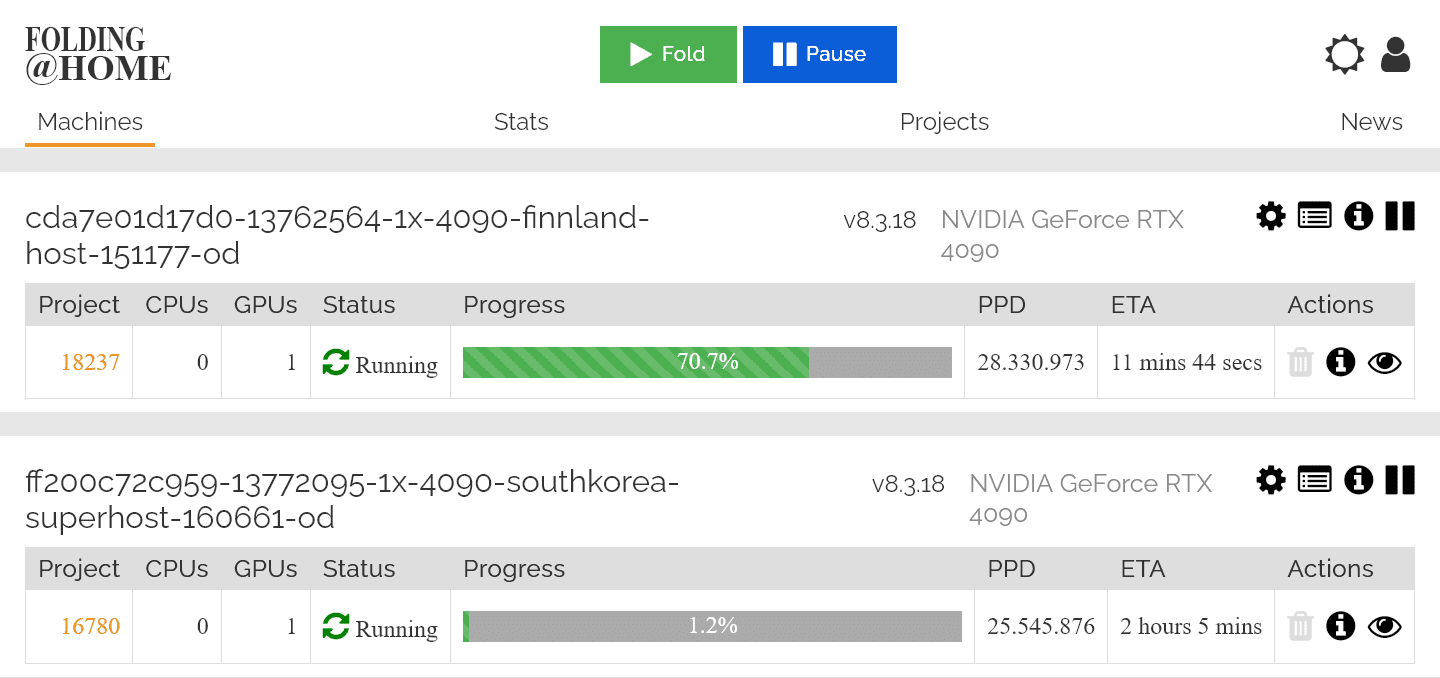Open the visualization eye for project 16780
This screenshot has height=678, width=1440.
(1384, 626)
